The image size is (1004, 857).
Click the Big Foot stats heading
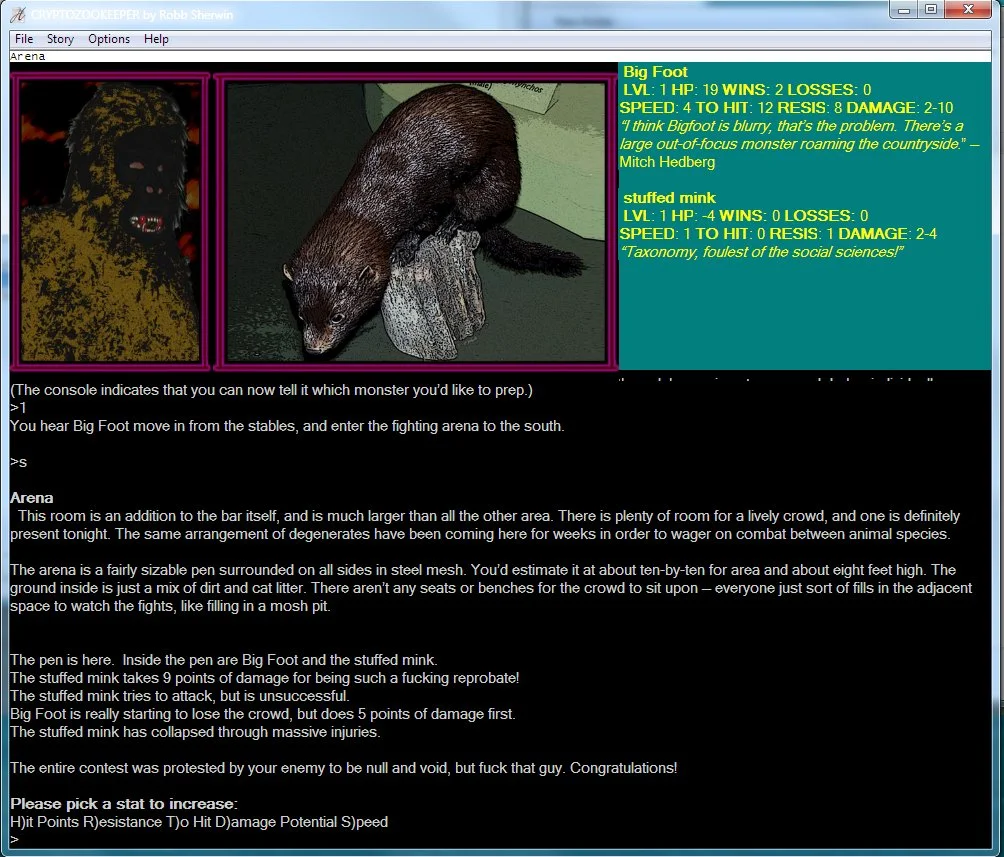point(655,72)
